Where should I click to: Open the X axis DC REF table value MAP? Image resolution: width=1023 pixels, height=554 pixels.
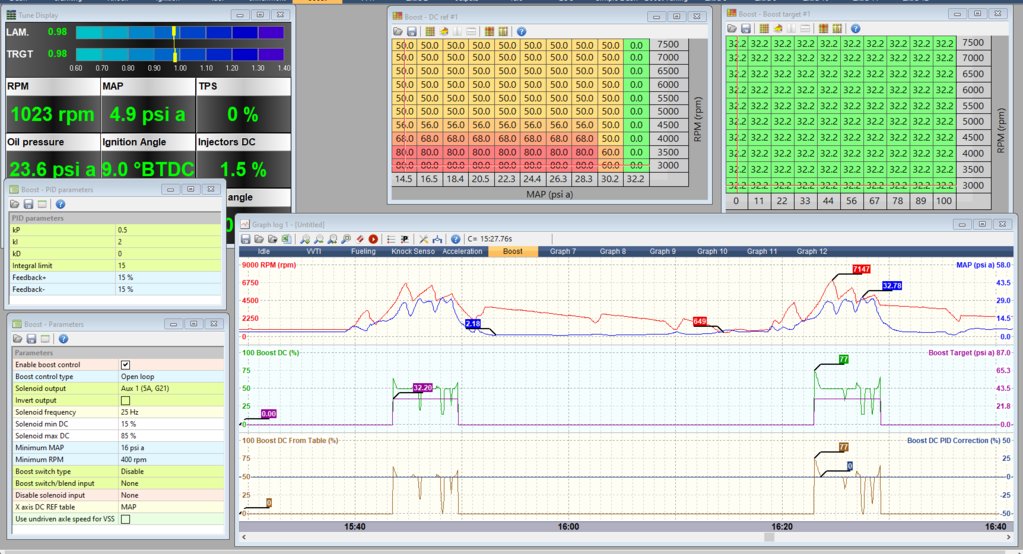[171, 507]
